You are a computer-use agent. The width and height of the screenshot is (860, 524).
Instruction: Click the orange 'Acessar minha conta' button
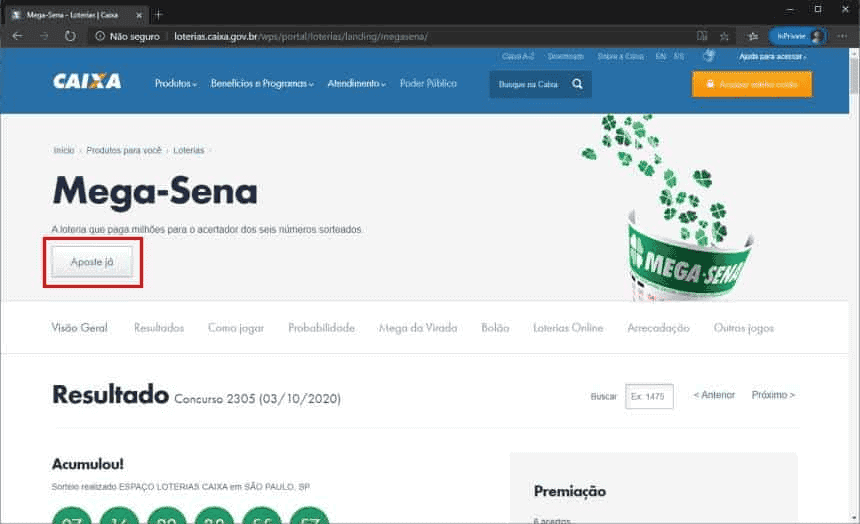tap(752, 84)
